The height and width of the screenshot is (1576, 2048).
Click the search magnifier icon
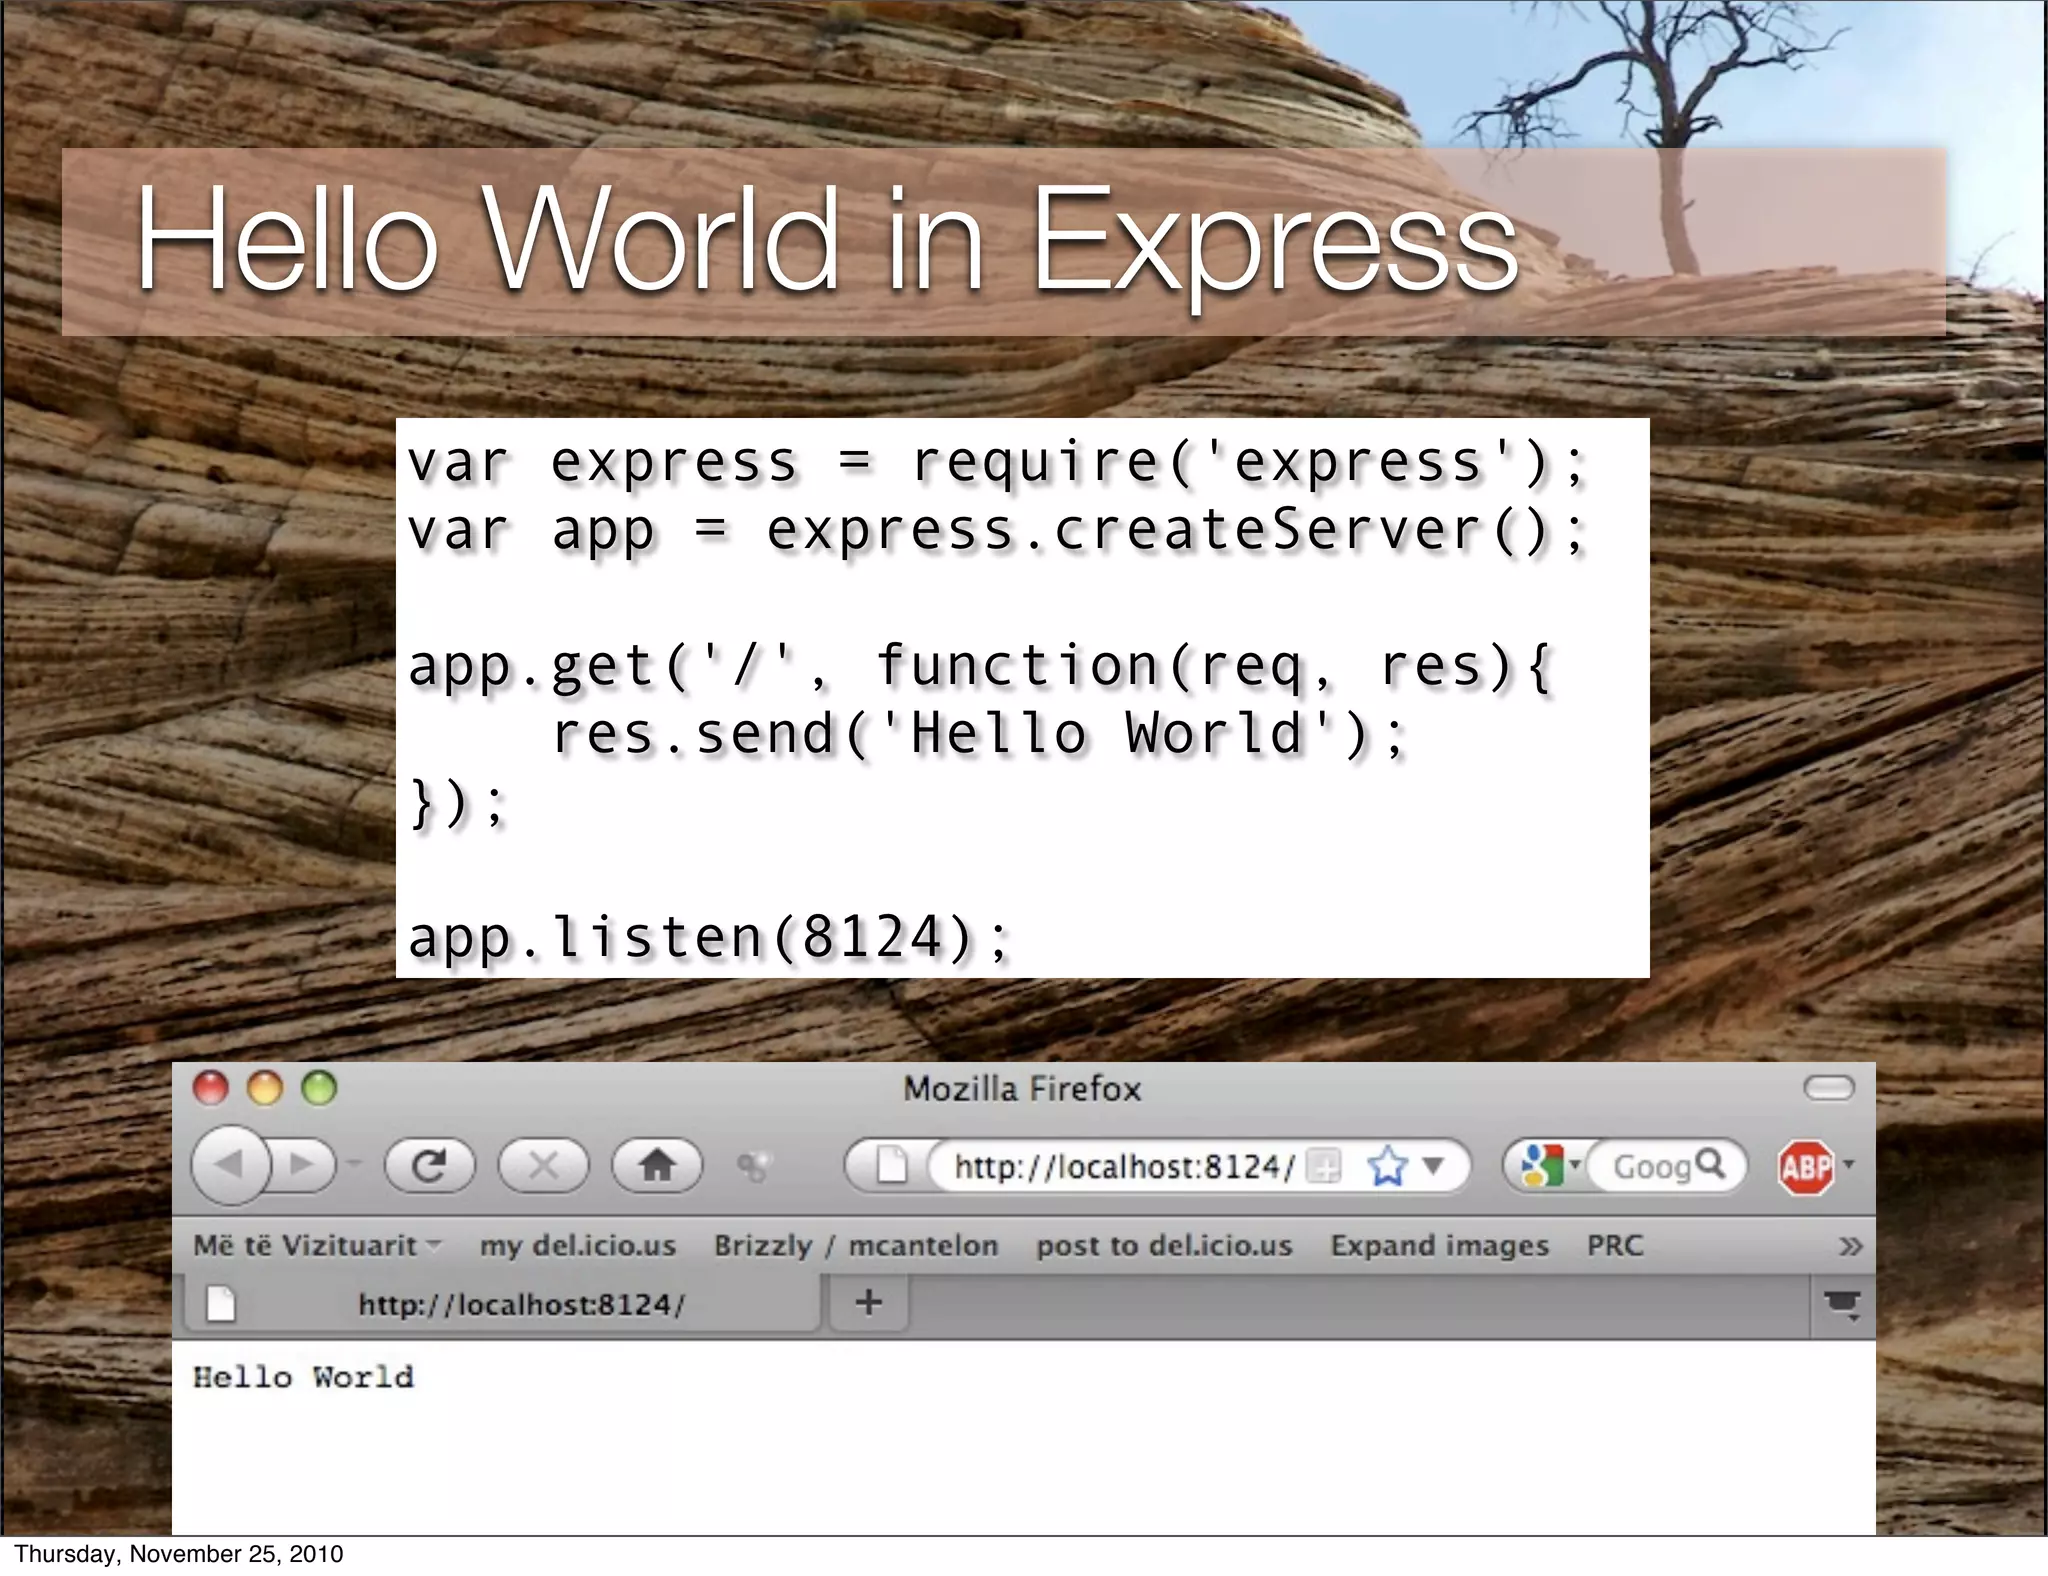(1711, 1164)
